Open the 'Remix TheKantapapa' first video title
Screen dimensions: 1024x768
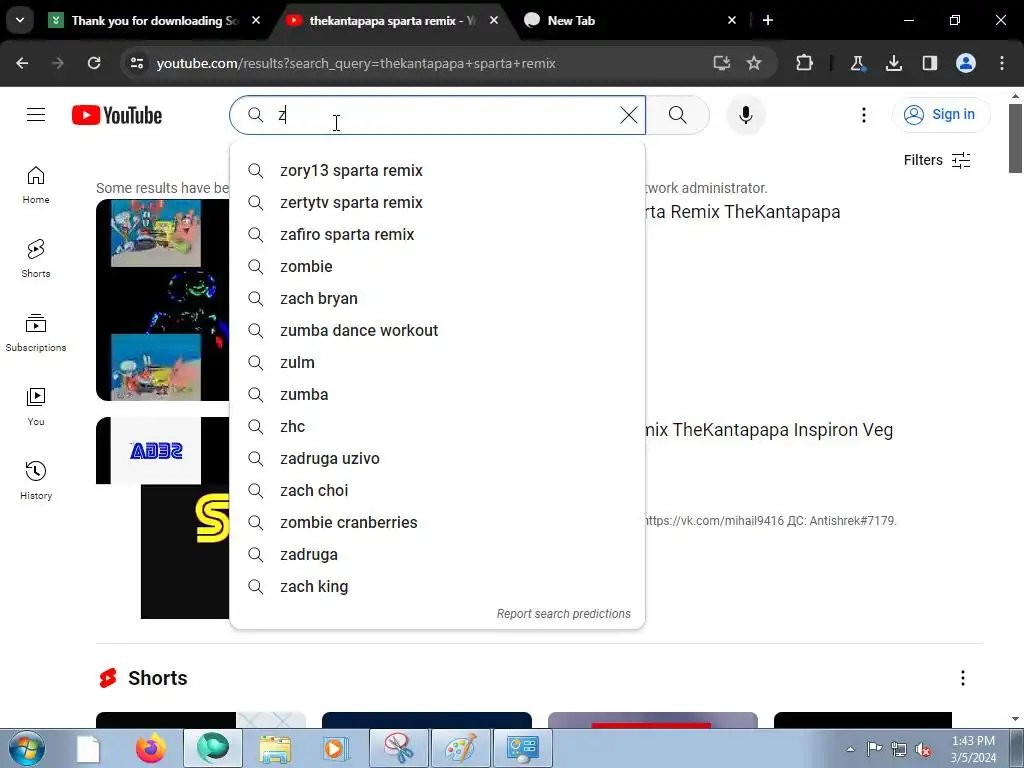[743, 212]
